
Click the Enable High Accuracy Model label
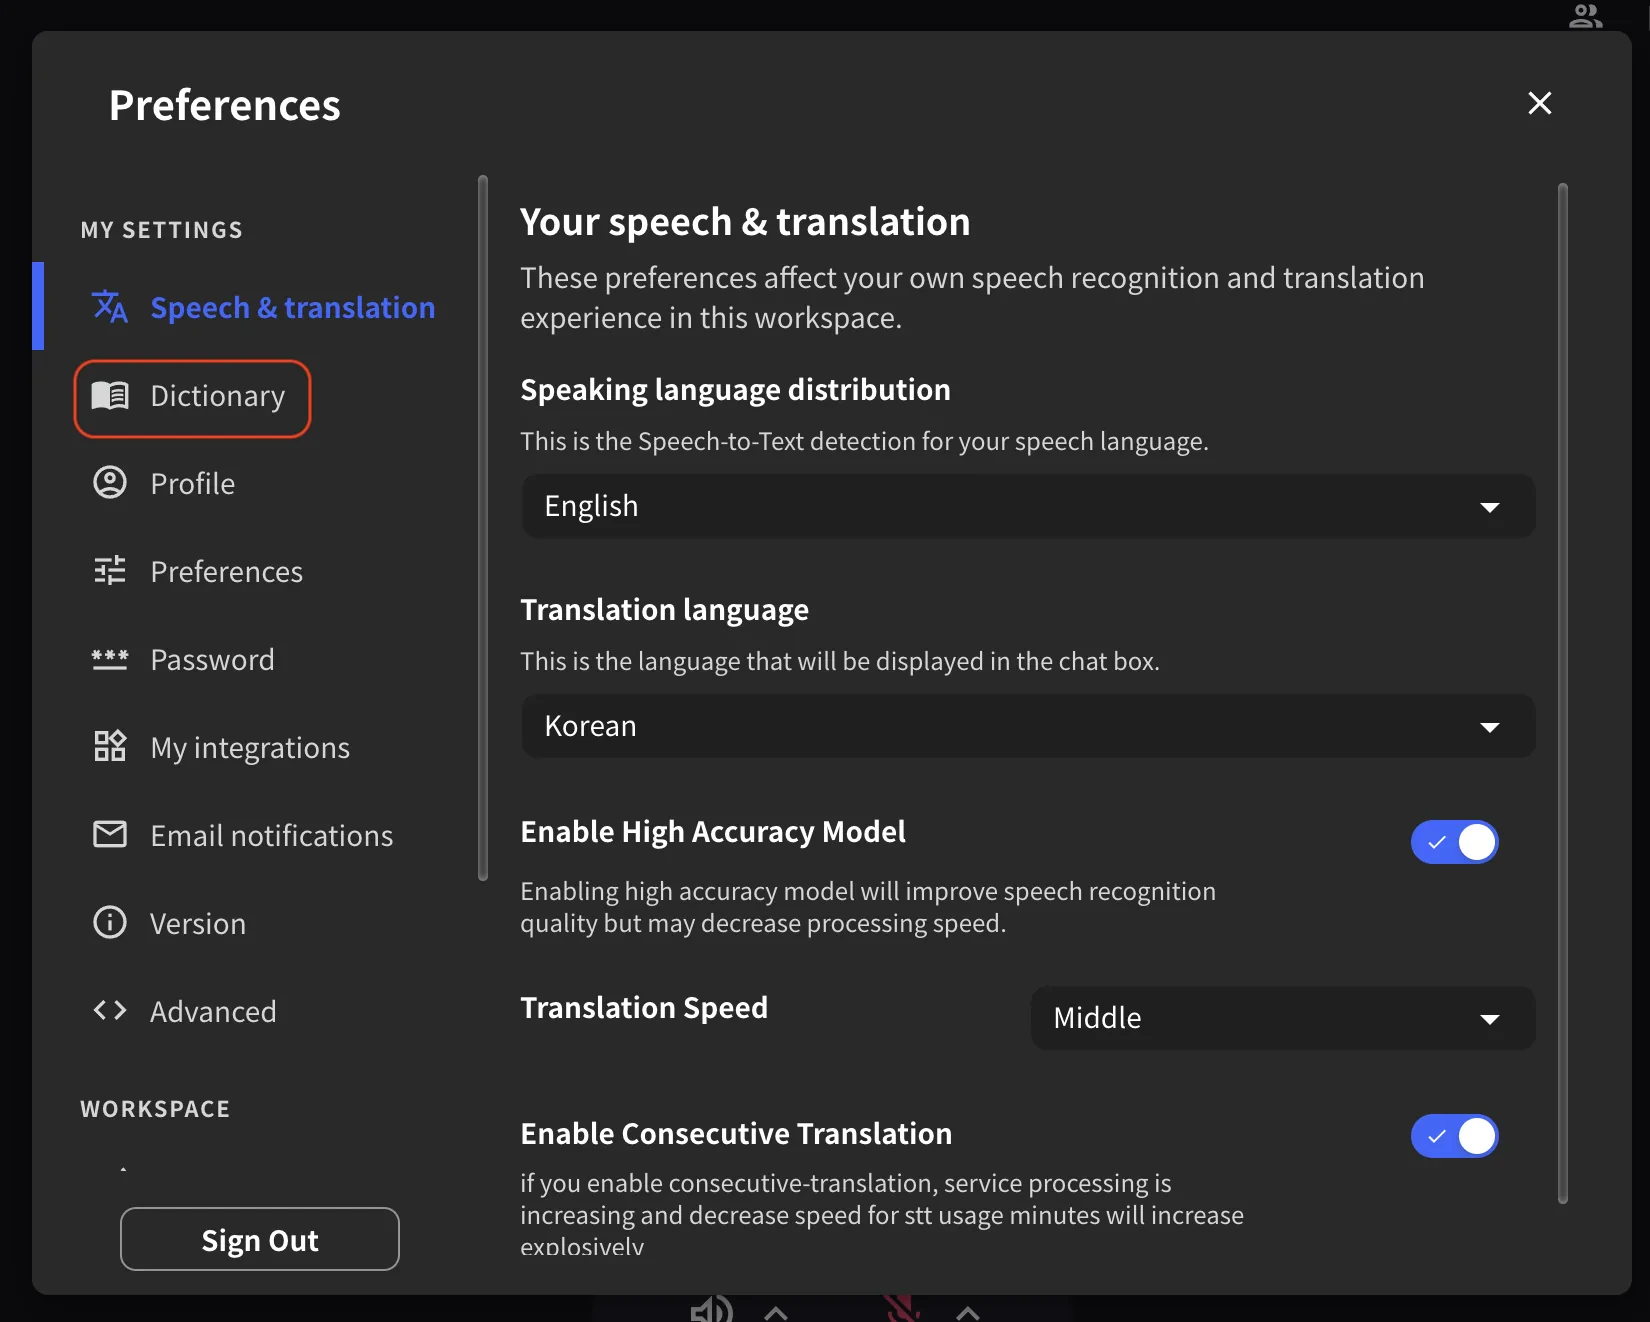pyautogui.click(x=713, y=832)
